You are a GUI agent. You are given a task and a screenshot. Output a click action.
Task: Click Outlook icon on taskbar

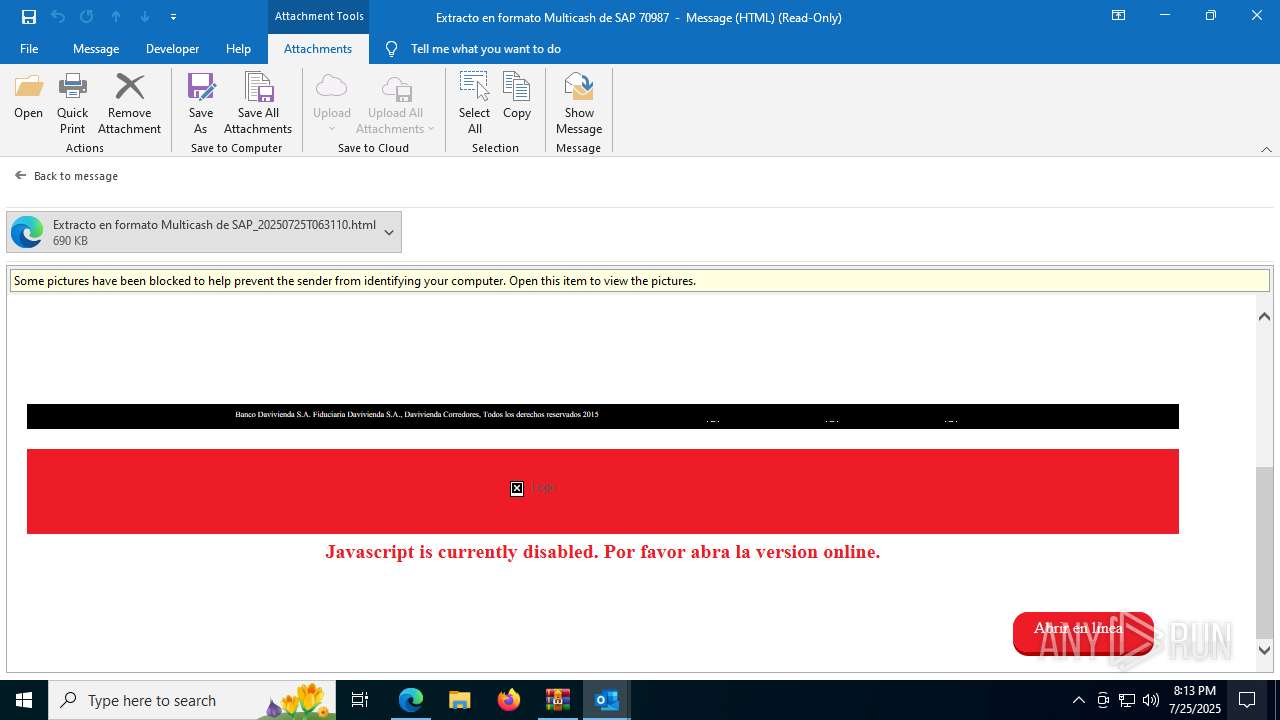(x=607, y=700)
